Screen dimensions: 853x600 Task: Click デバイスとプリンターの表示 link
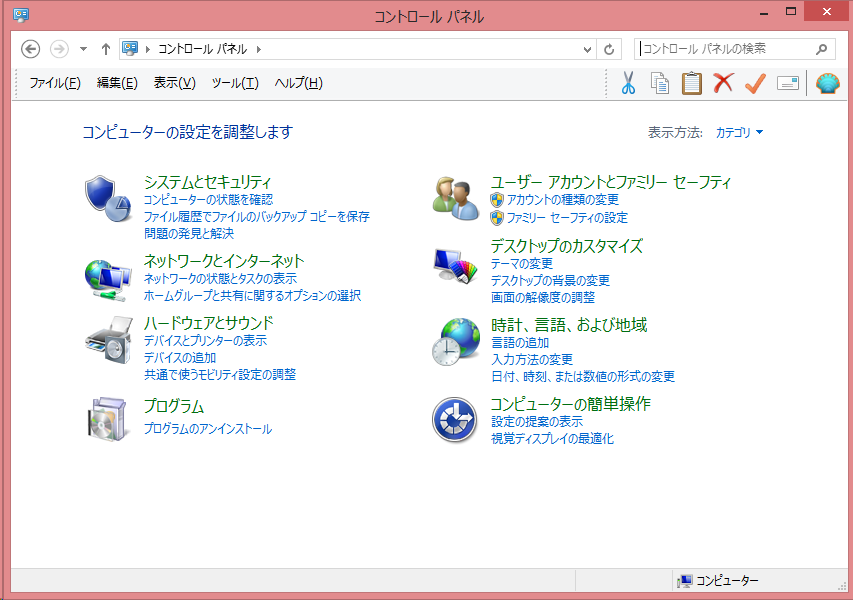(206, 341)
